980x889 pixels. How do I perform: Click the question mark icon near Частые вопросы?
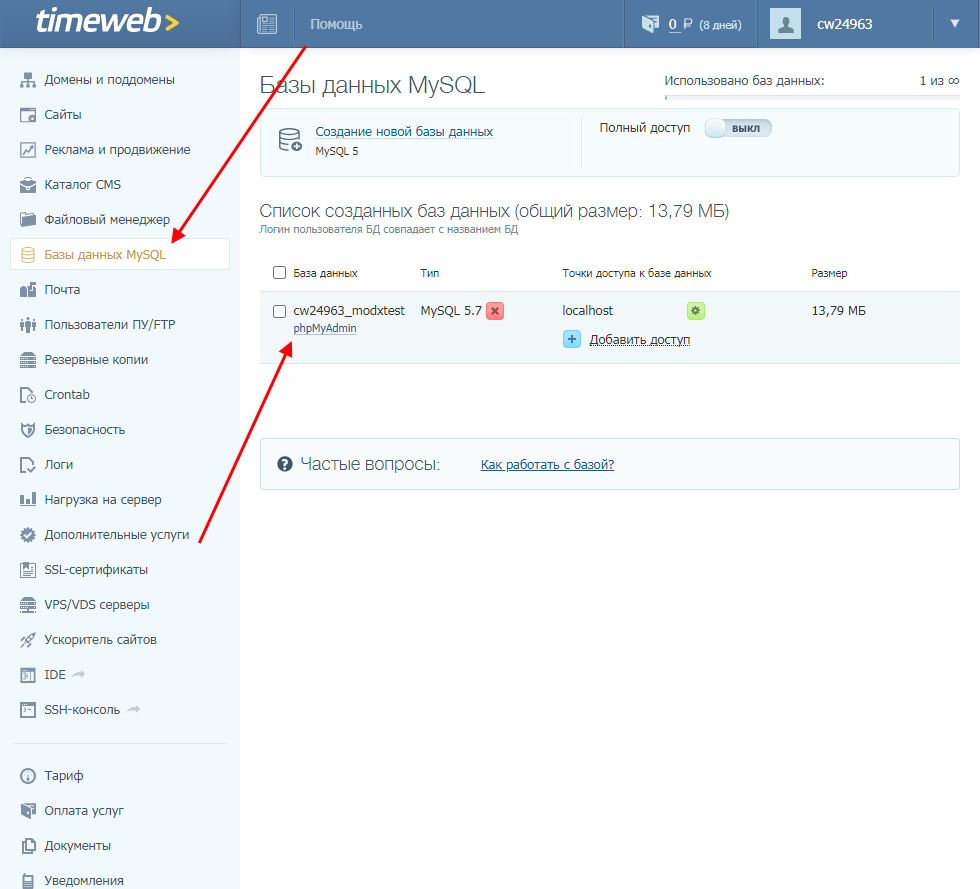(286, 463)
